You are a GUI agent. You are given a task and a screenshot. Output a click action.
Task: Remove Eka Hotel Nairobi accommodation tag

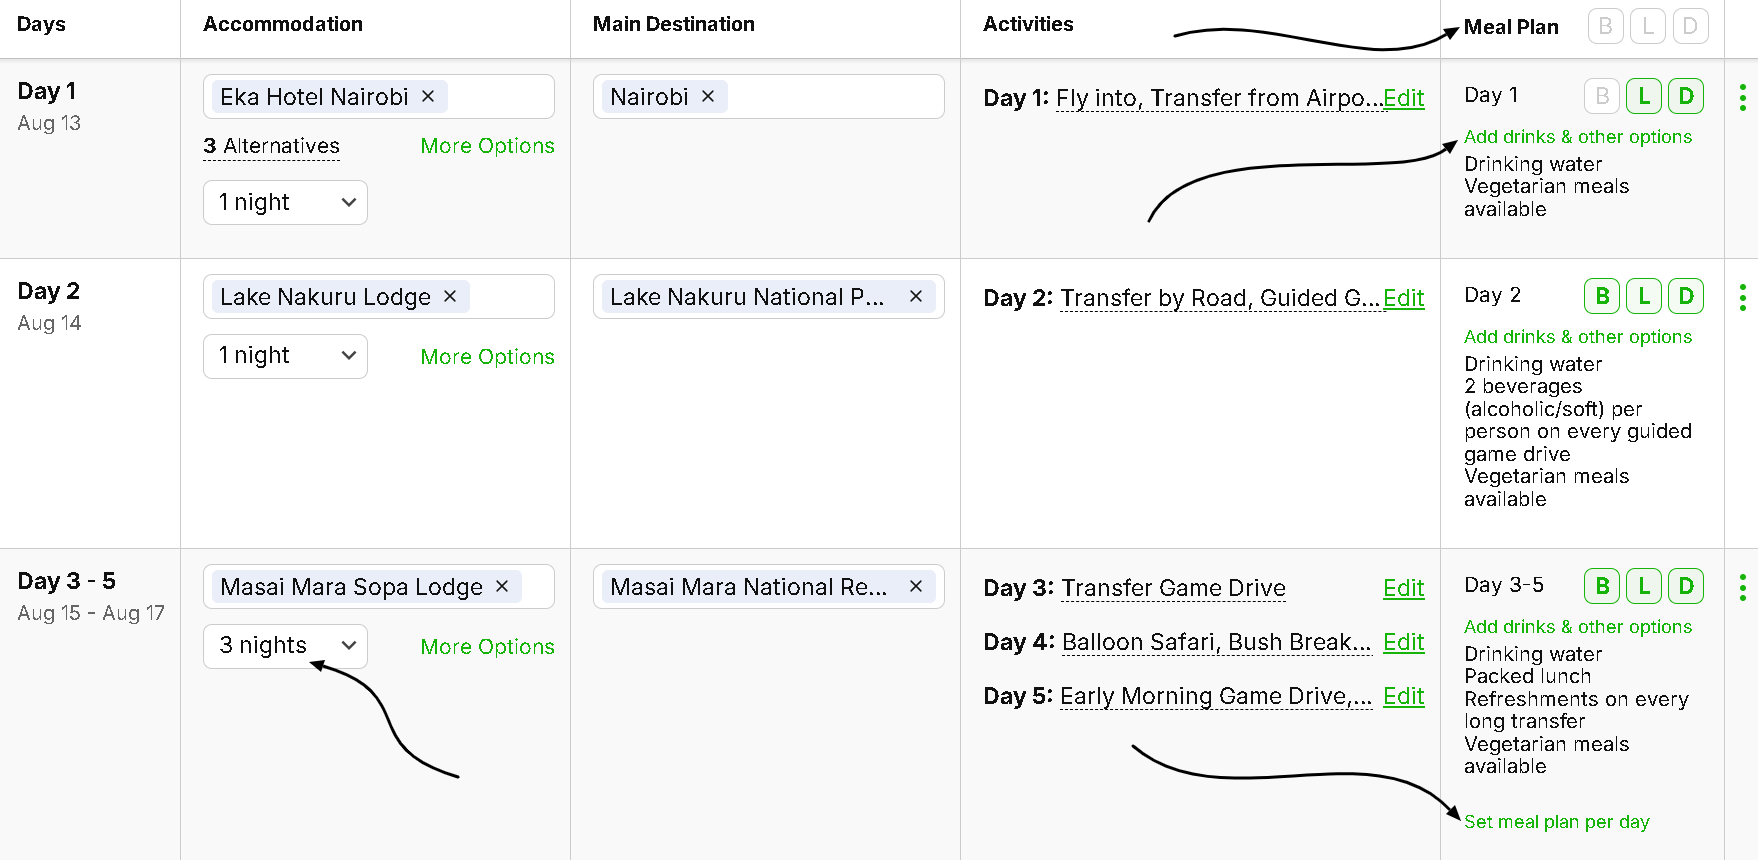coord(428,96)
